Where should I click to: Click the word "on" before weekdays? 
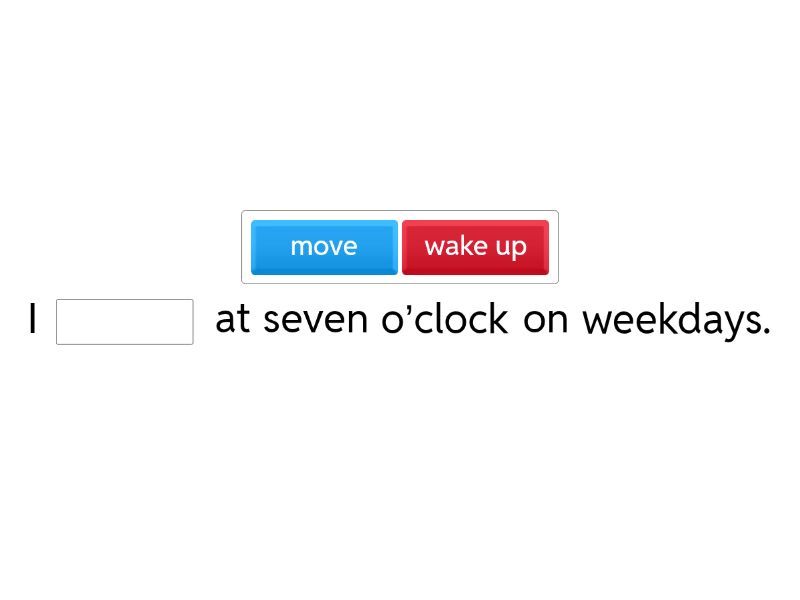tap(545, 320)
